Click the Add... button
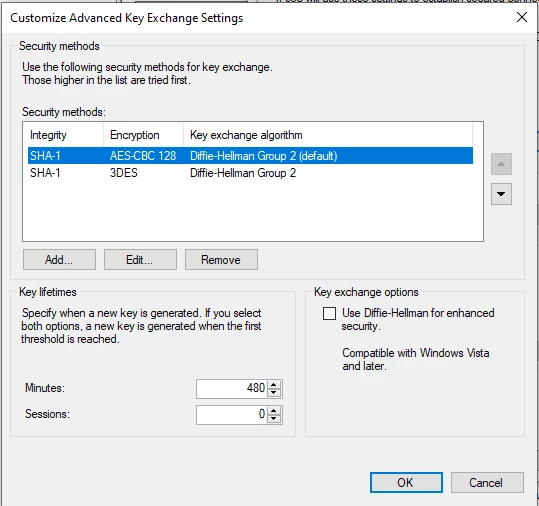This screenshot has height=506, width=539. [59, 260]
